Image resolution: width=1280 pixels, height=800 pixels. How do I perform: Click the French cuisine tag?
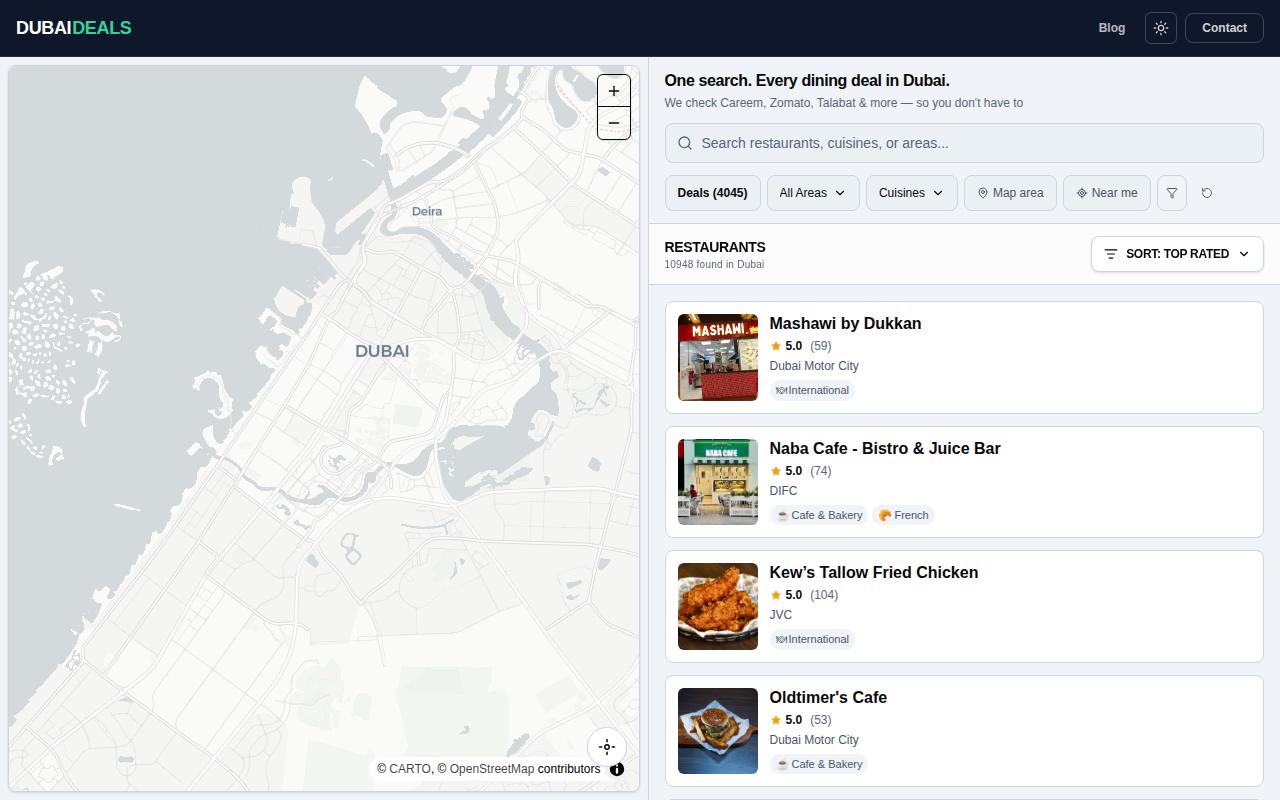[904, 515]
